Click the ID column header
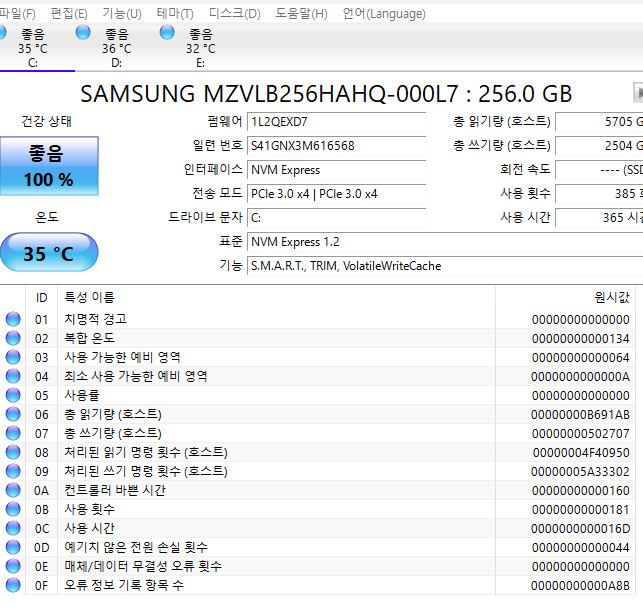This screenshot has width=643, height=616. 41,297
